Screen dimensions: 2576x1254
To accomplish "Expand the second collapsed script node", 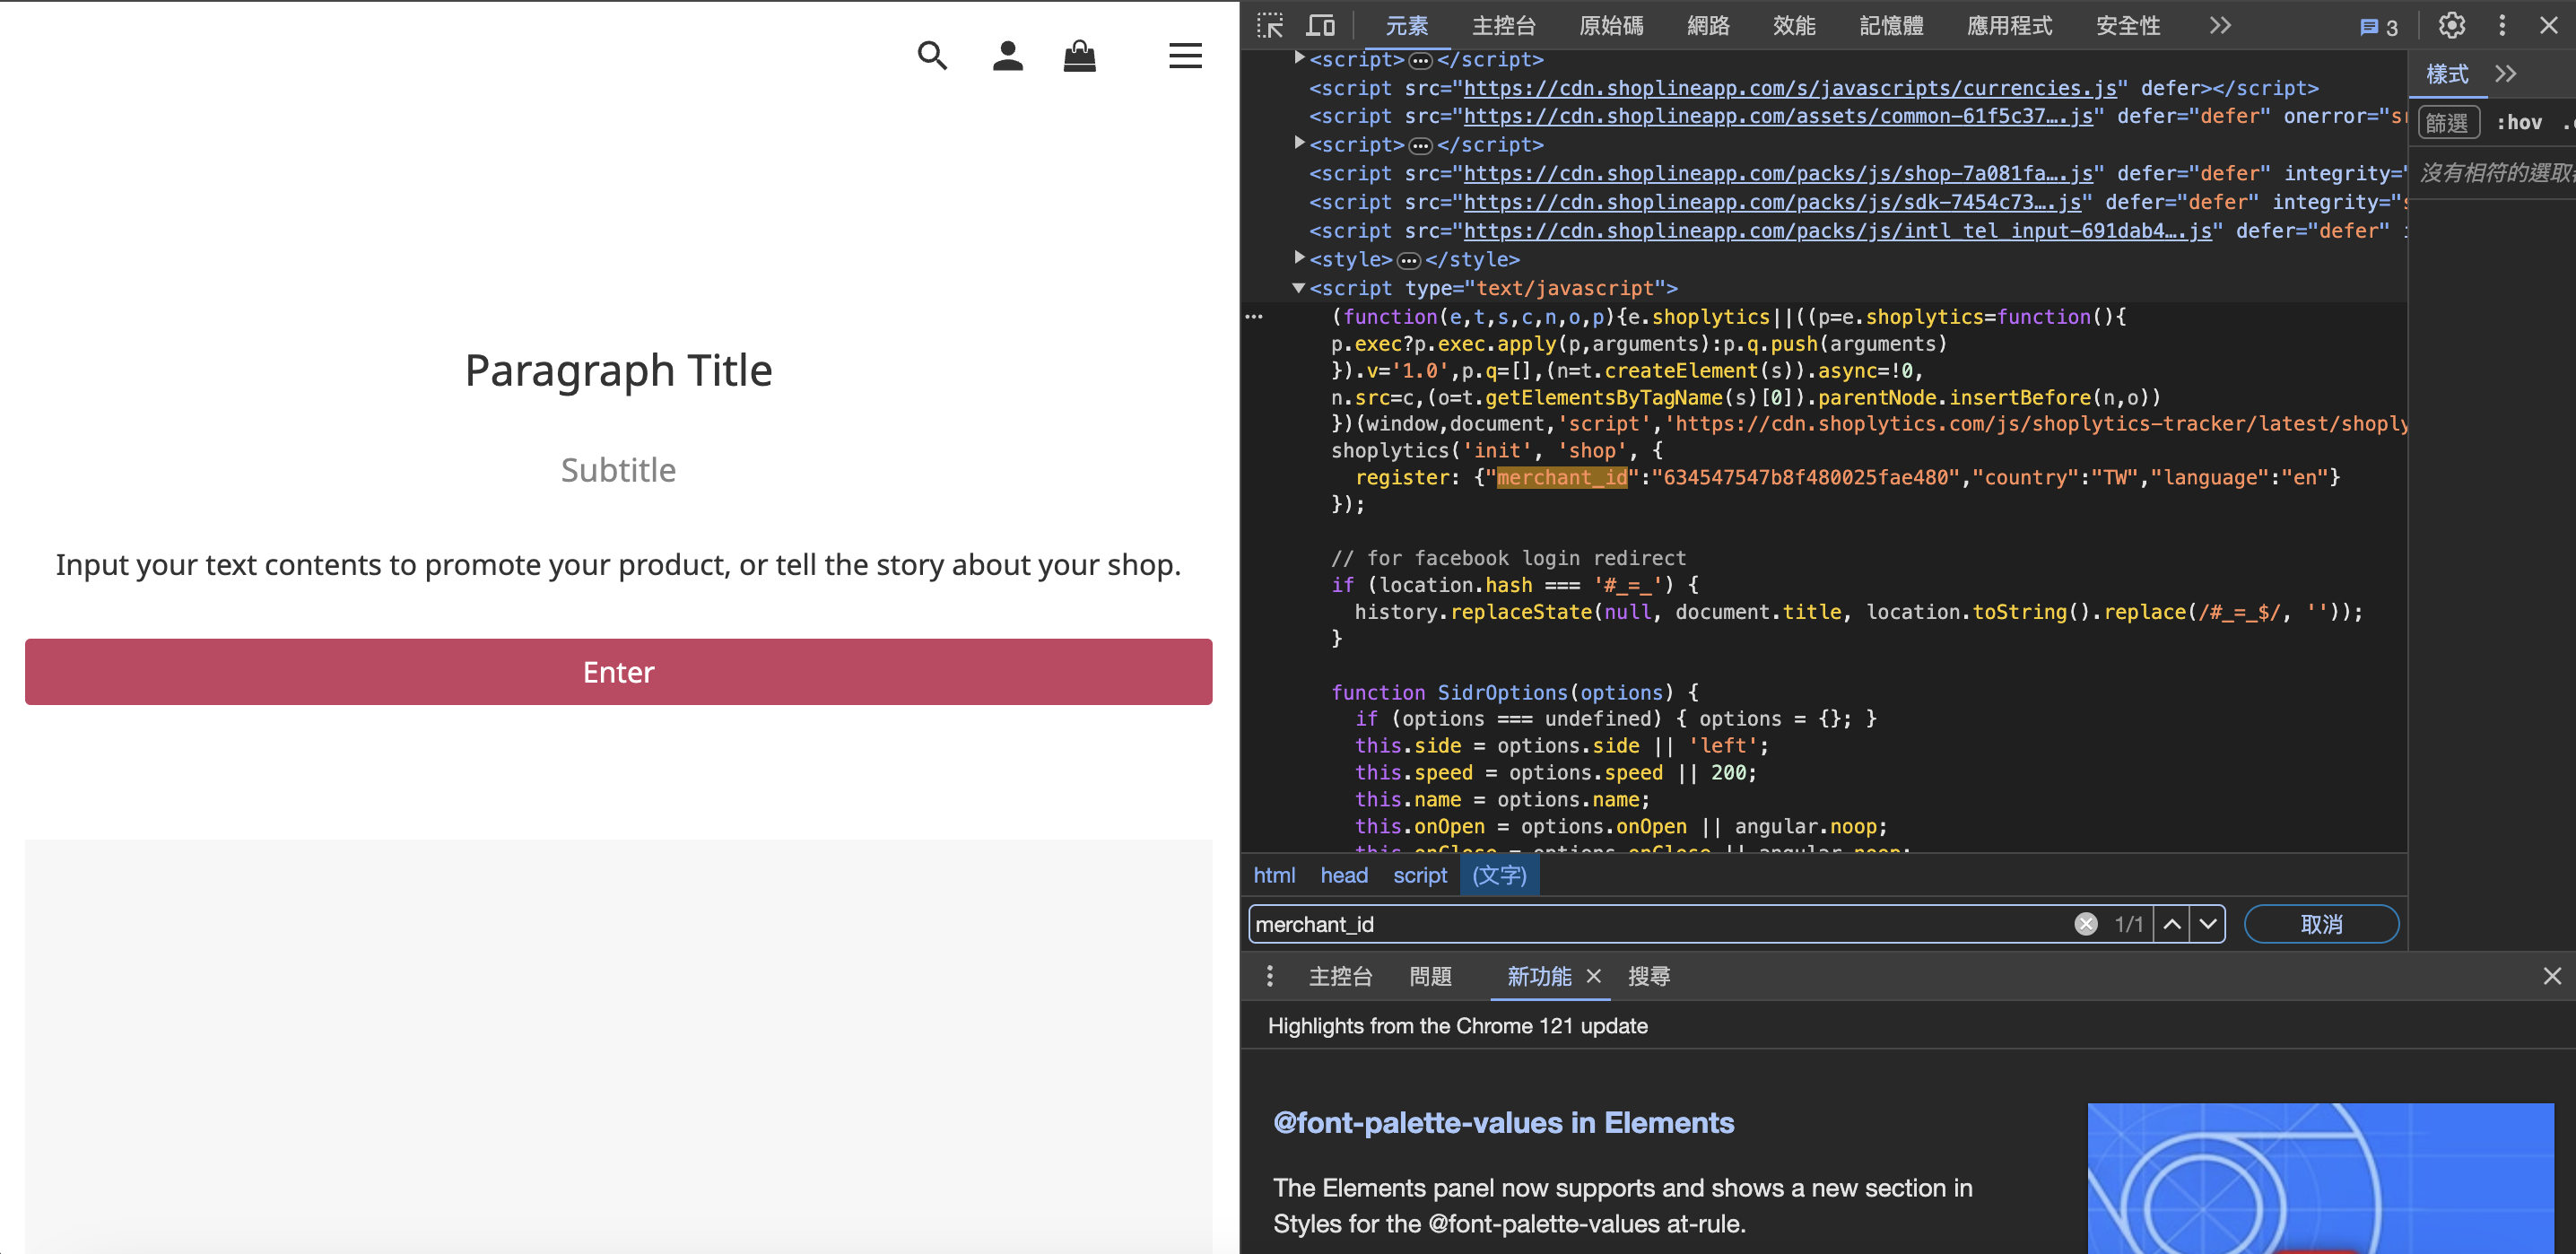I will (x=1299, y=143).
